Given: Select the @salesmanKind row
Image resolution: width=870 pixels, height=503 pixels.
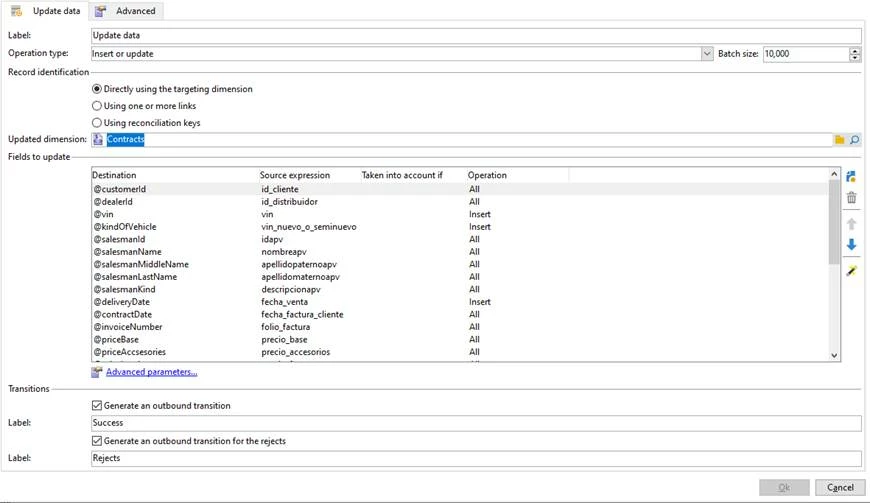Looking at the screenshot, I should [x=460, y=289].
